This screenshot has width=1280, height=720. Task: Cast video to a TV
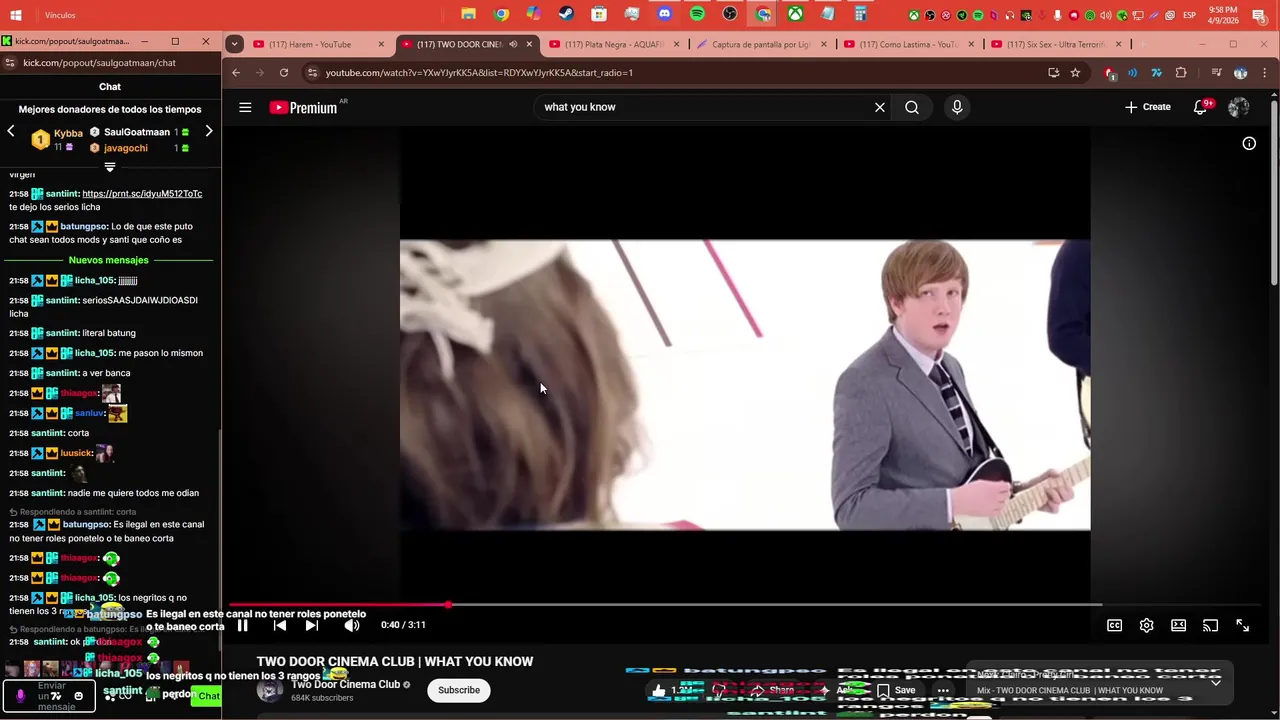pos(1210,625)
